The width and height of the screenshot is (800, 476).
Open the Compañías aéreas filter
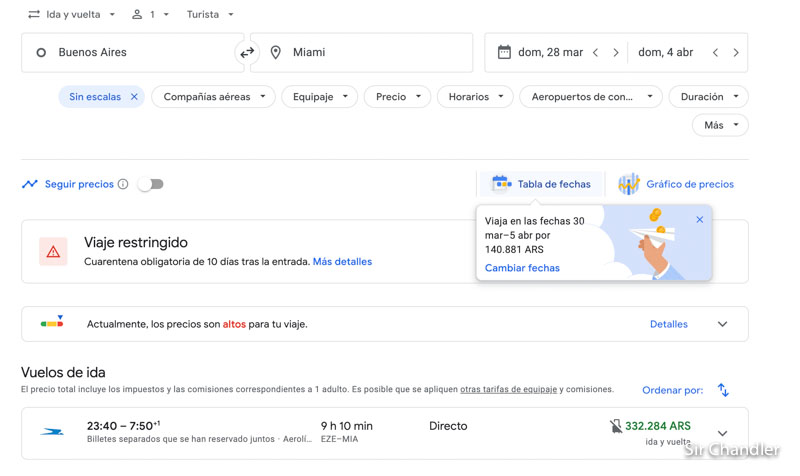(214, 97)
